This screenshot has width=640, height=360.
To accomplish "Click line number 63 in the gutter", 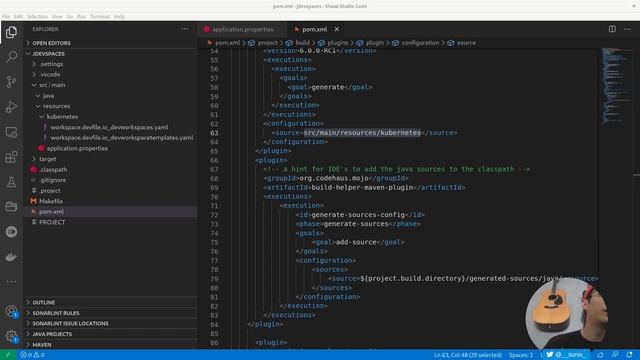I will [214, 133].
